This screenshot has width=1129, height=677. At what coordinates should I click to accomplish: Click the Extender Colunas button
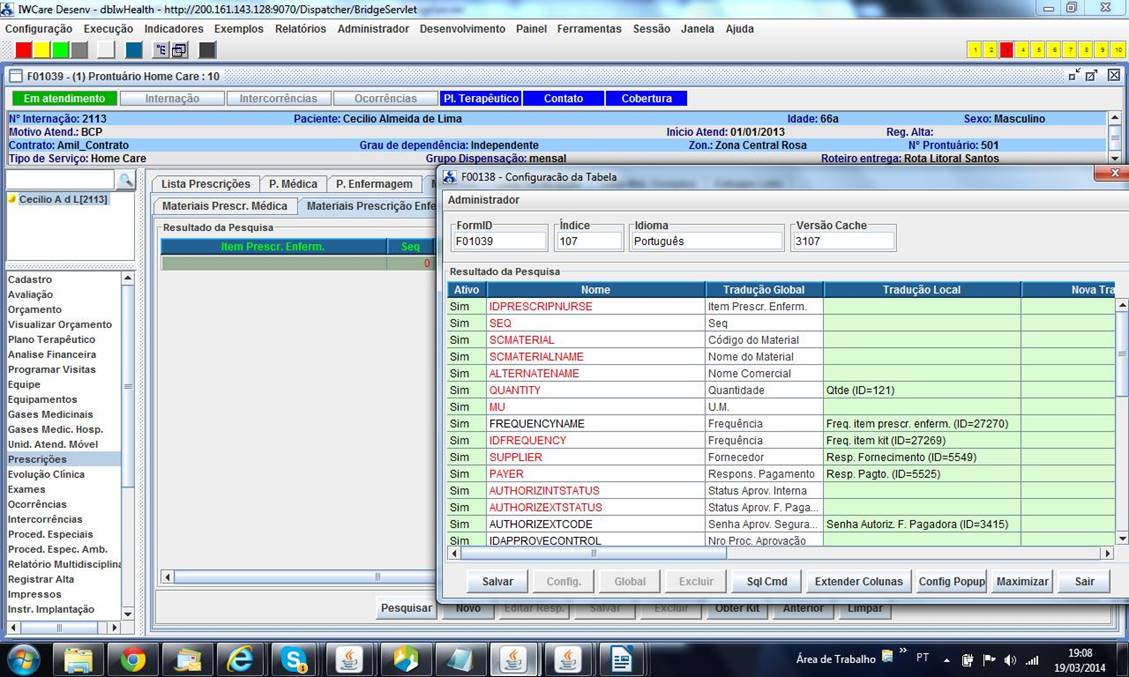[x=858, y=581]
